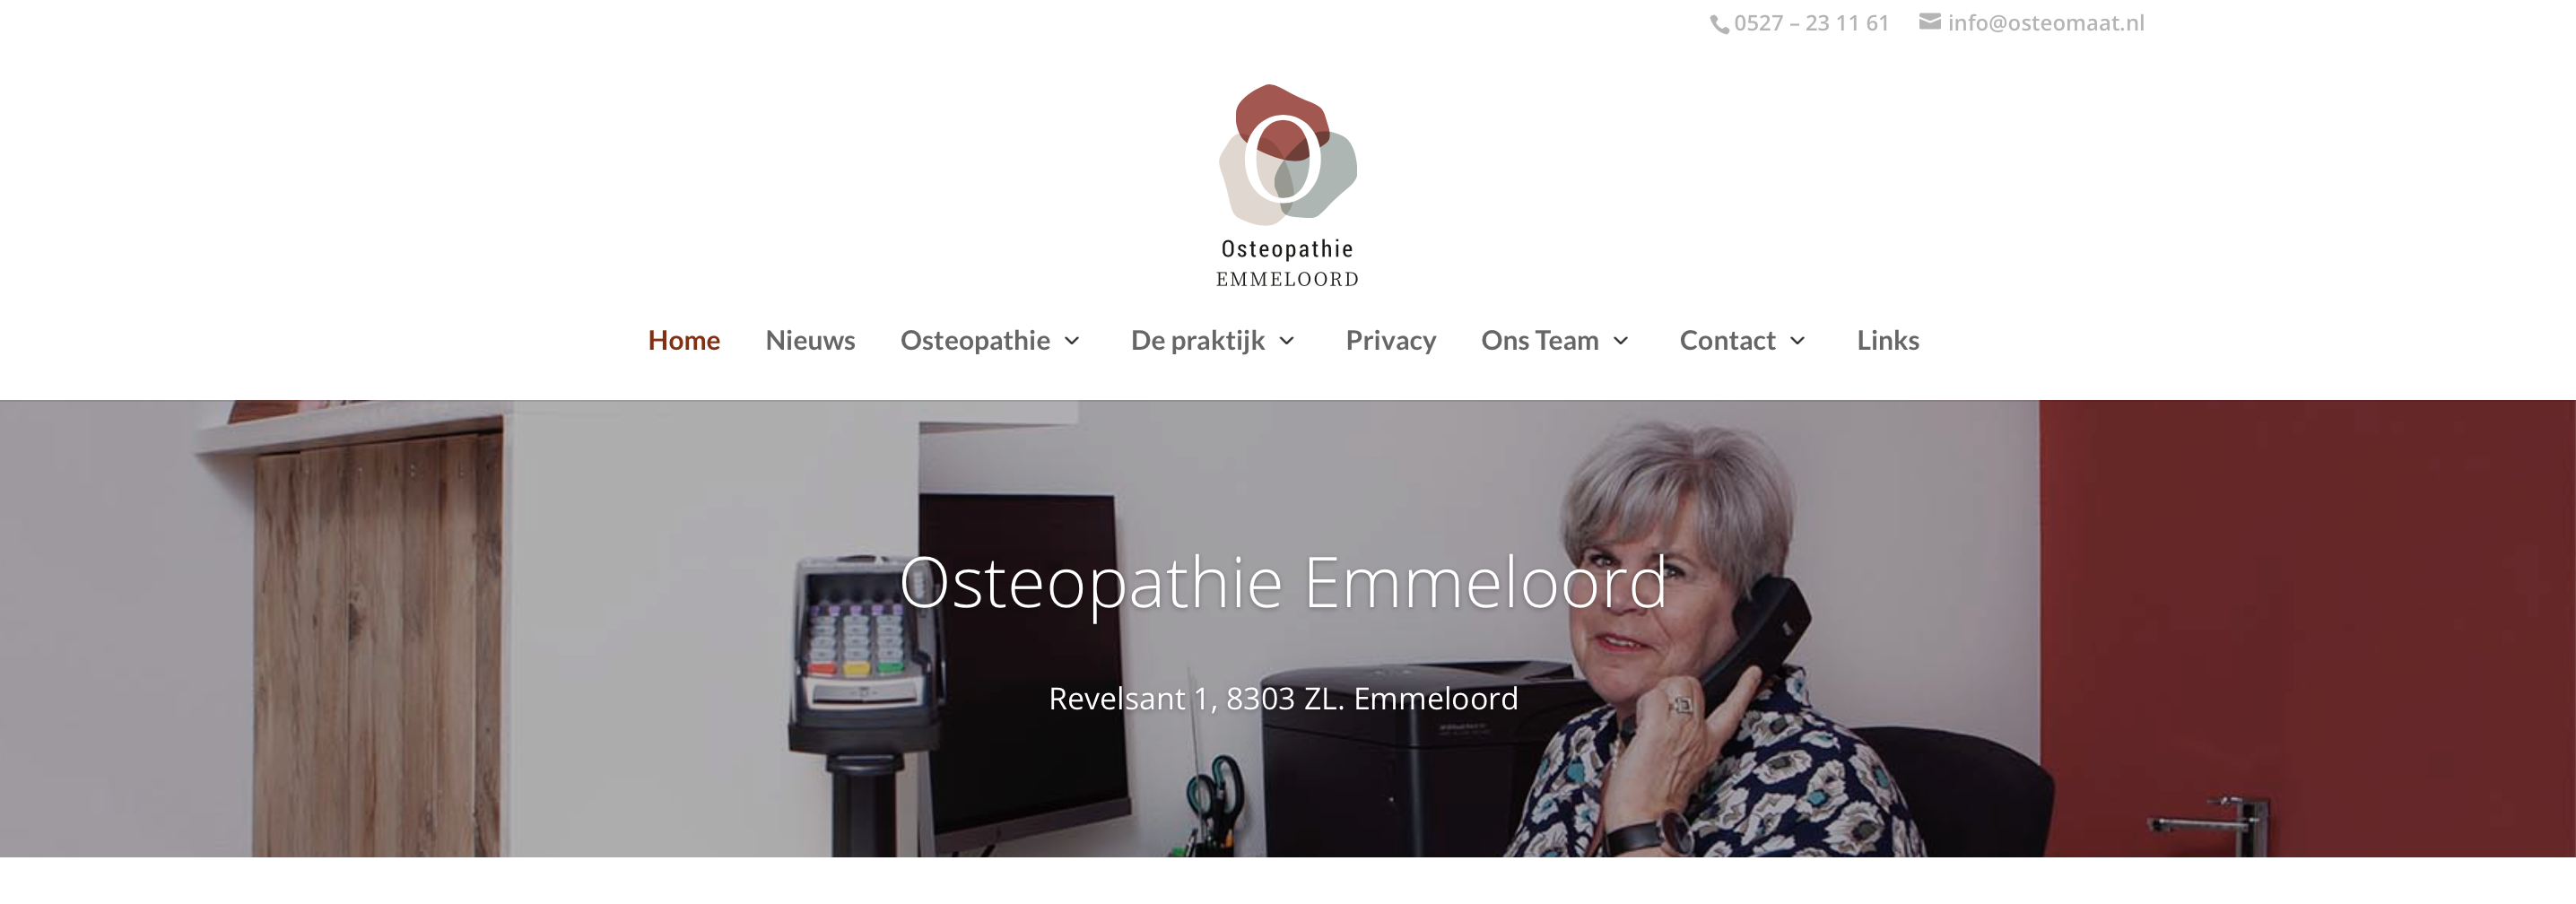2576x904 pixels.
Task: Click the info@osteomaat.nl email link
Action: click(2046, 23)
